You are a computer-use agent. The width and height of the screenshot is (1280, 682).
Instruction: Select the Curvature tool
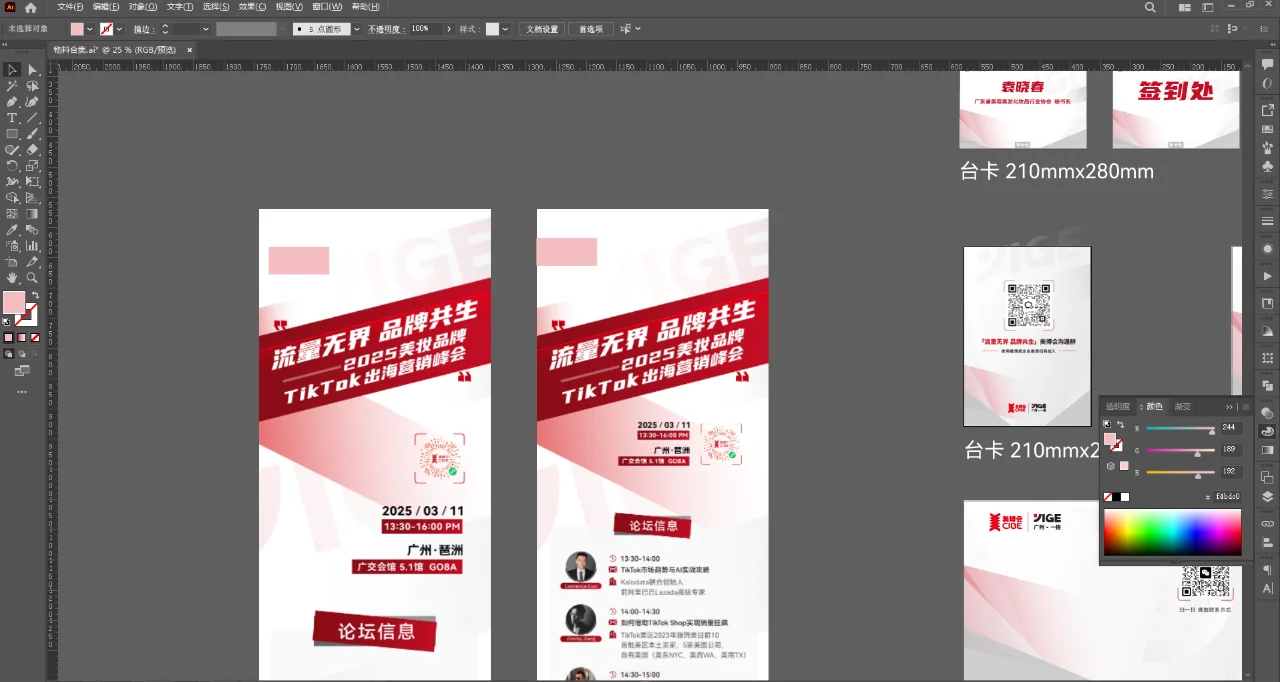point(32,102)
